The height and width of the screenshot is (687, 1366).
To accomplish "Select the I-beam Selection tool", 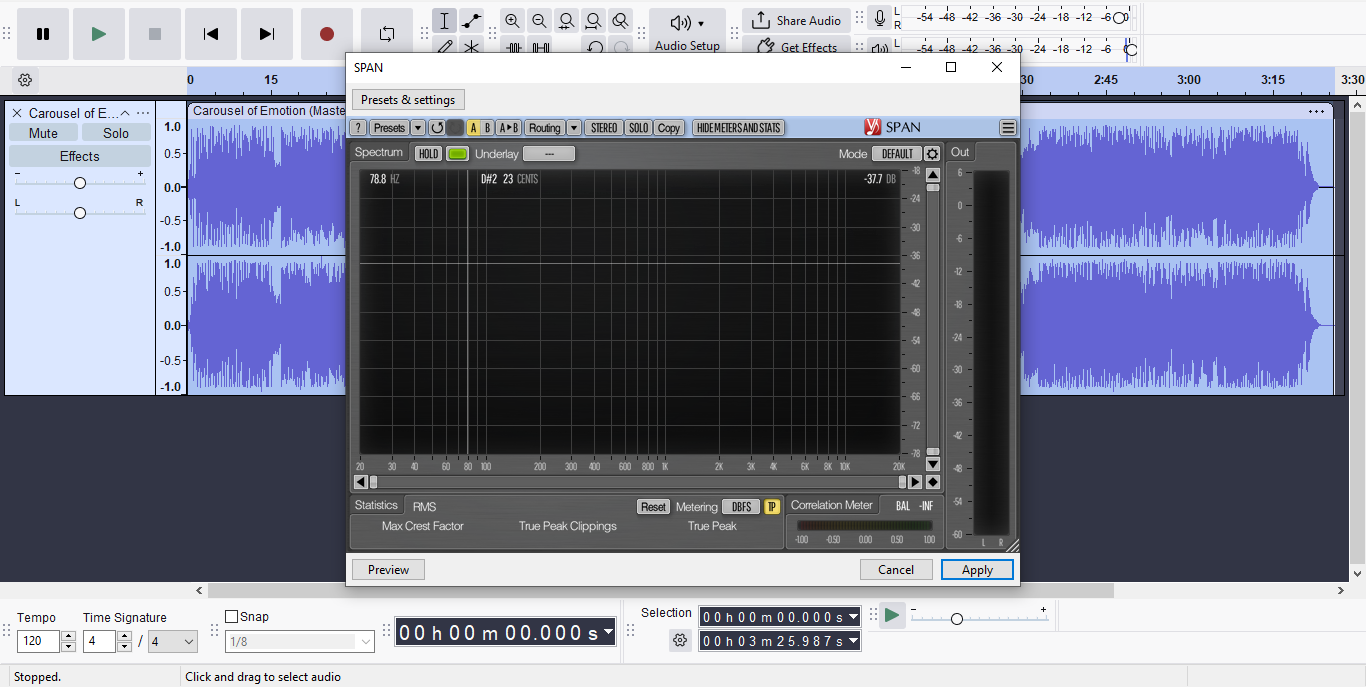I will click(x=445, y=21).
